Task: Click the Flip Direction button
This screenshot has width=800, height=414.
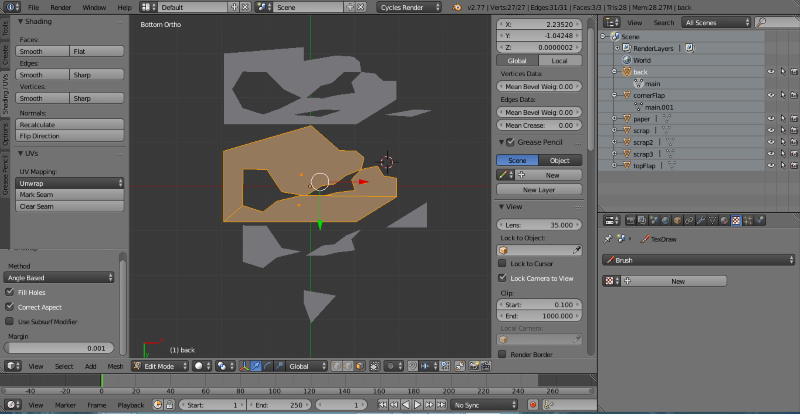Action: tap(69, 136)
